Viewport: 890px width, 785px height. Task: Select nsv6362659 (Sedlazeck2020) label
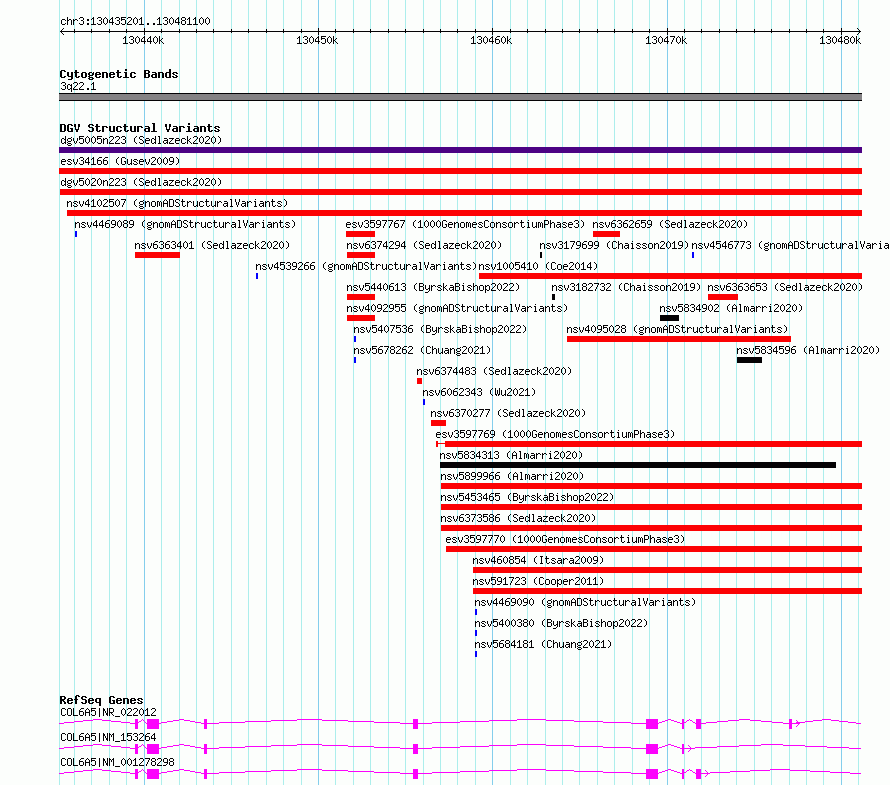pyautogui.click(x=670, y=224)
